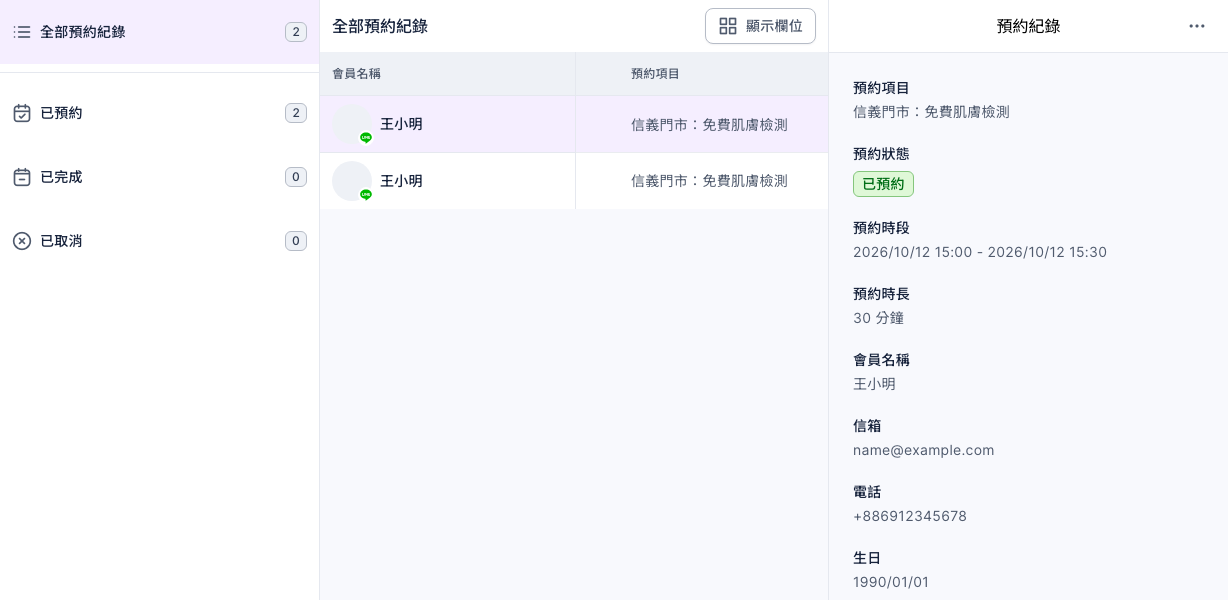Click count badge 2 beside 已預約
This screenshot has height=600, width=1228.
pyautogui.click(x=296, y=113)
